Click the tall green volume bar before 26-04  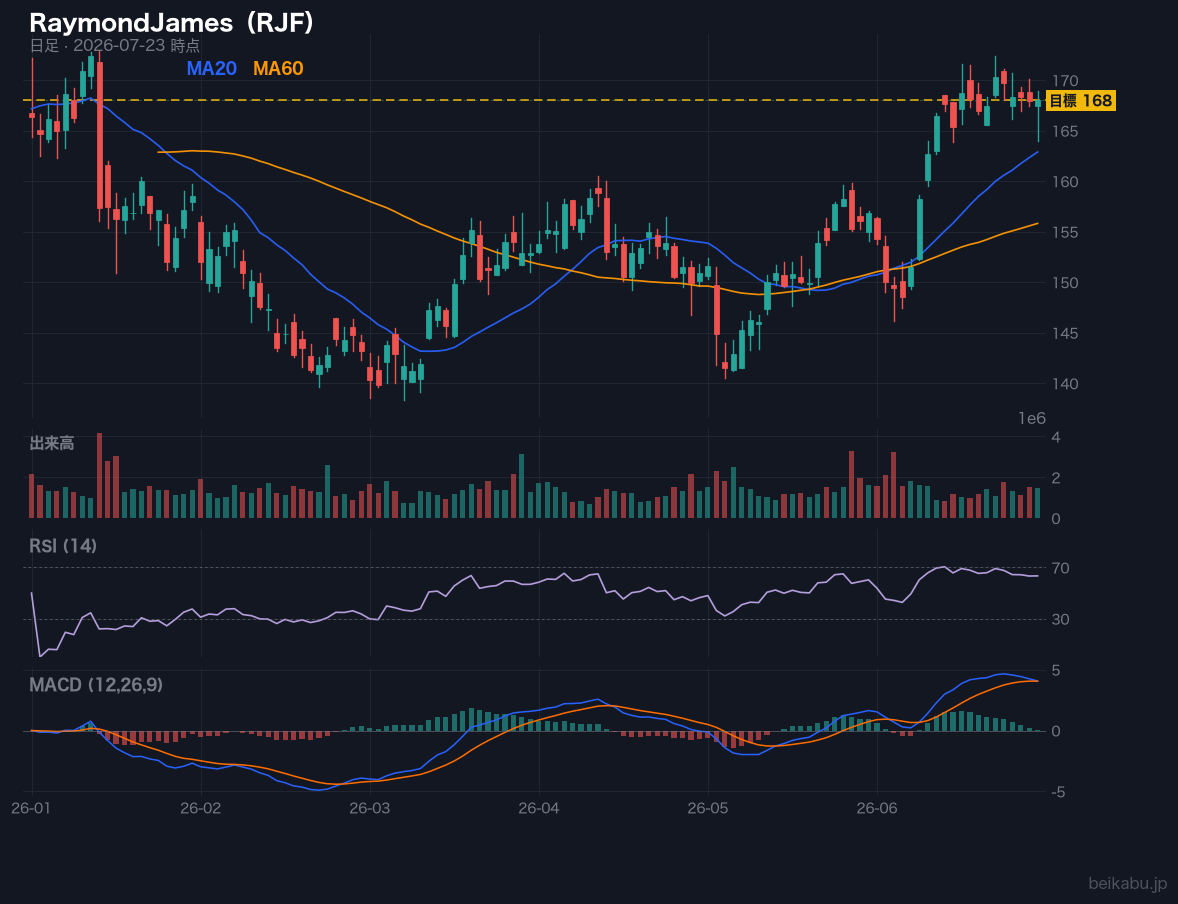521,486
